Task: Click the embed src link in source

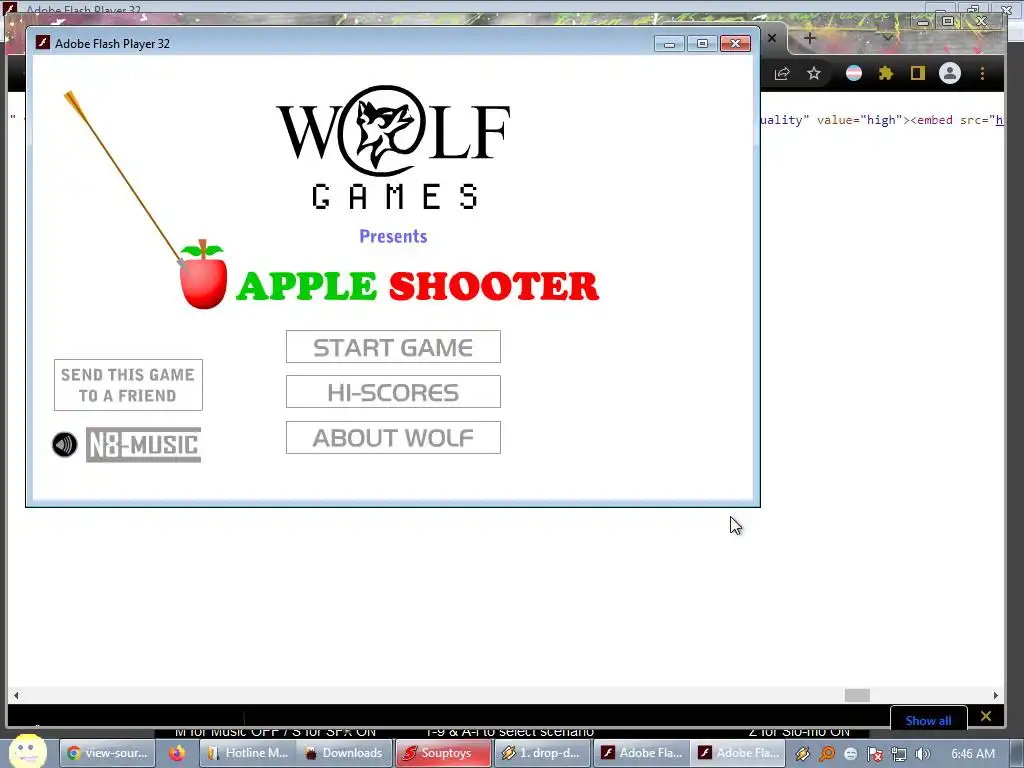Action: pos(999,120)
